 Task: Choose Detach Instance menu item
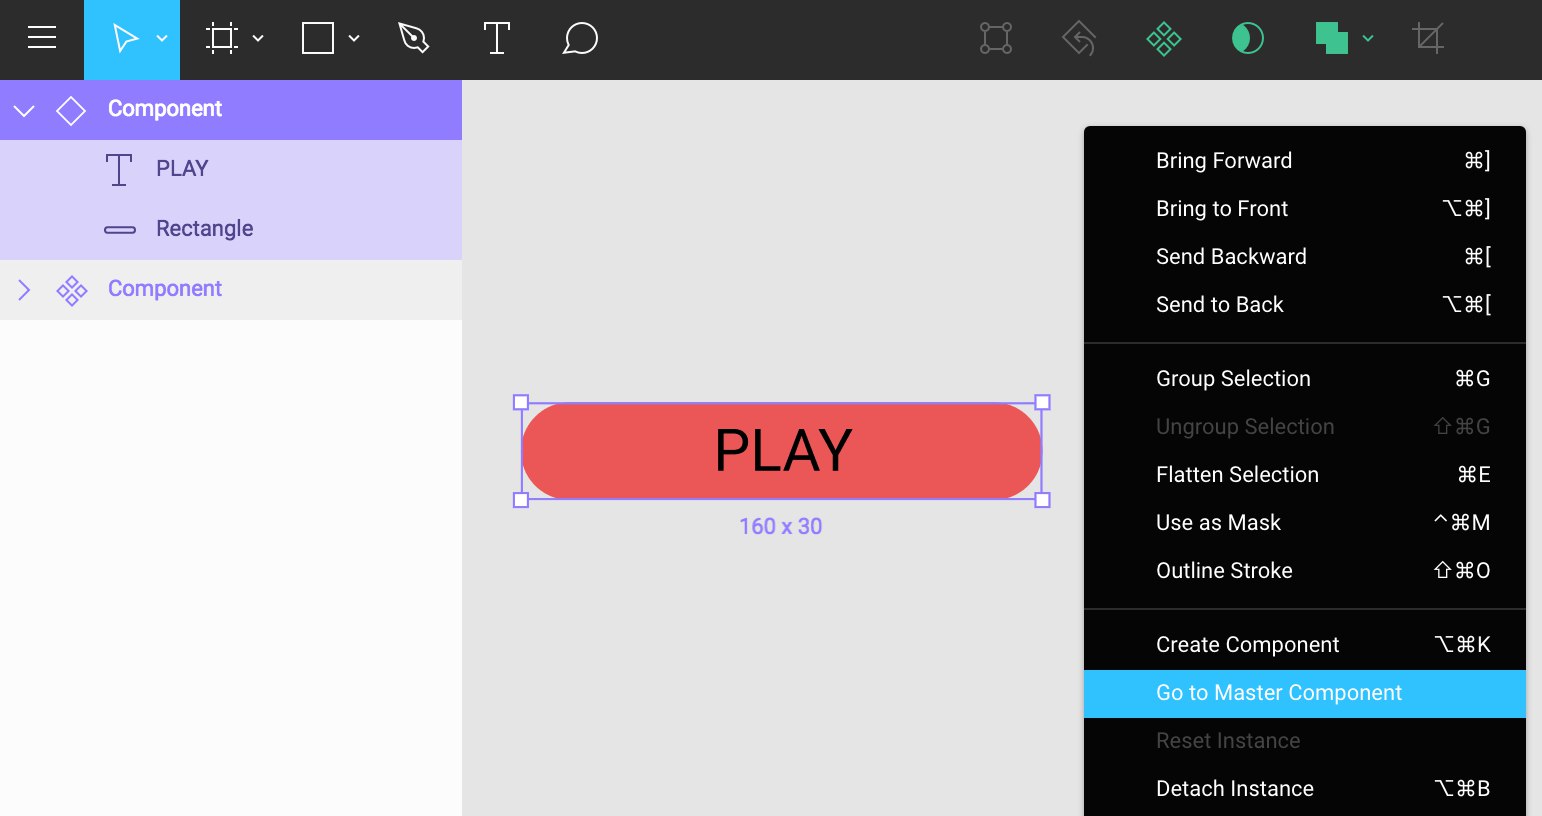[1305, 788]
